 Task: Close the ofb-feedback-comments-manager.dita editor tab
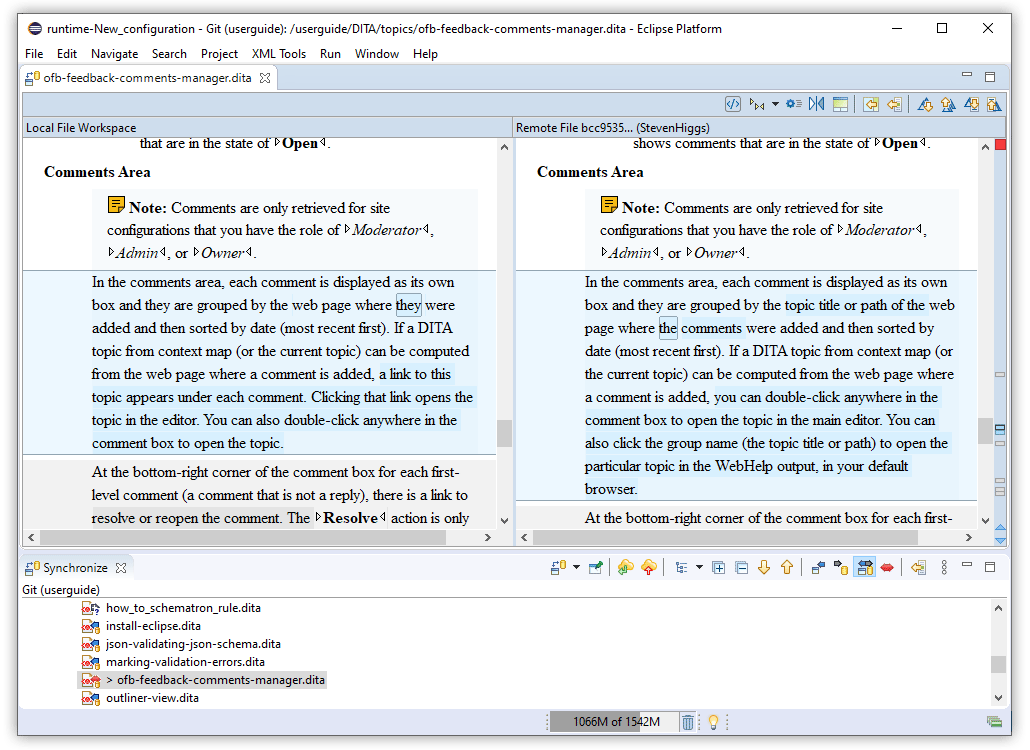coord(265,77)
